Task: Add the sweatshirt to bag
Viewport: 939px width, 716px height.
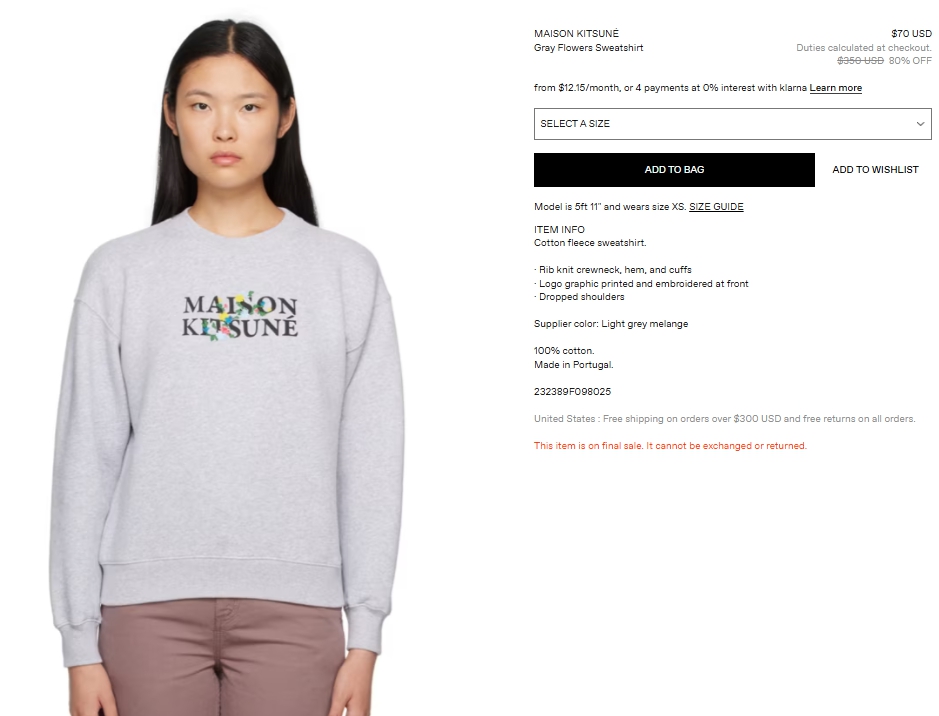Action: coord(674,170)
